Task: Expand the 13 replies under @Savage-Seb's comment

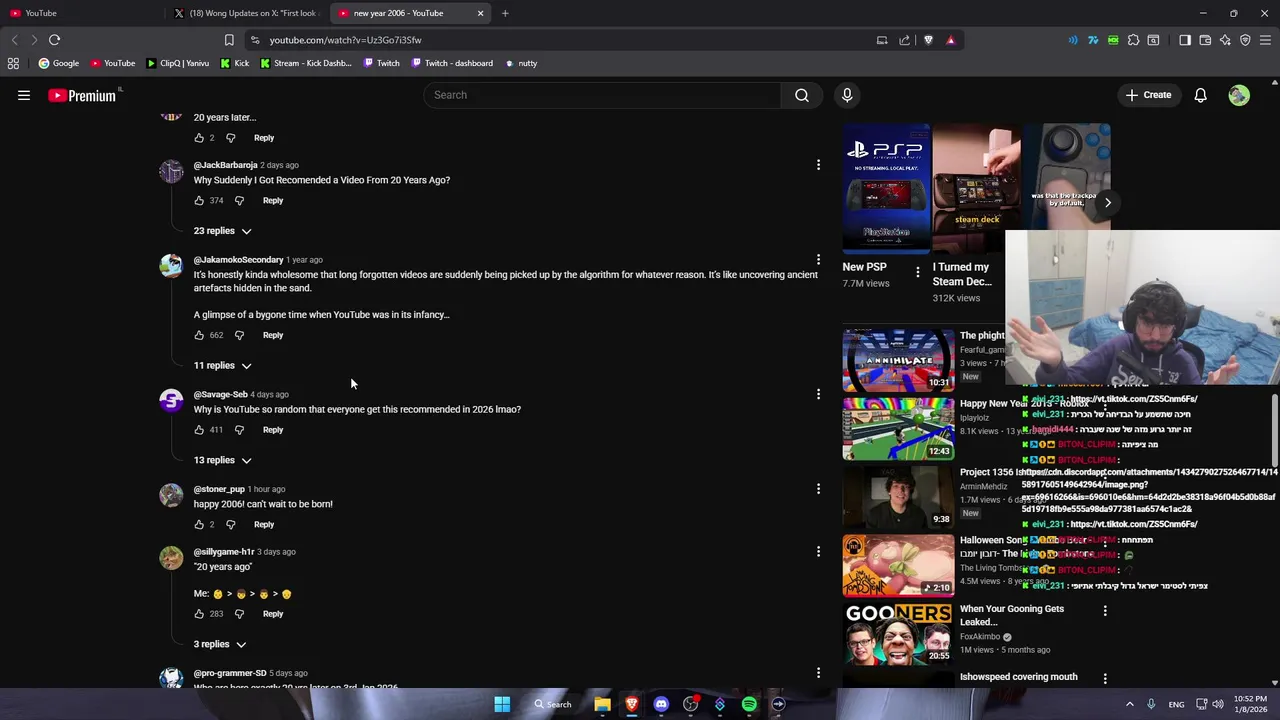Action: (222, 460)
